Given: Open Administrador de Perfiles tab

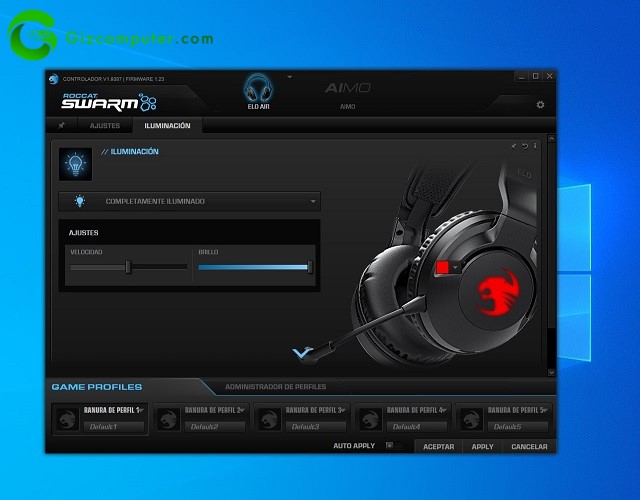Looking at the screenshot, I should pyautogui.click(x=276, y=387).
